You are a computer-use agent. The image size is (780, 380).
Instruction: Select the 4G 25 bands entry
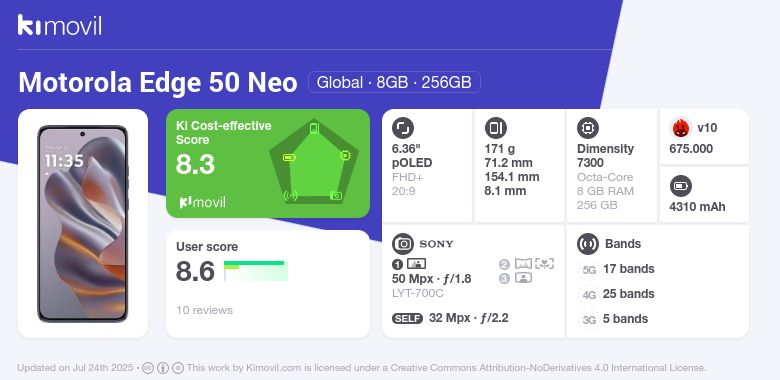[617, 294]
